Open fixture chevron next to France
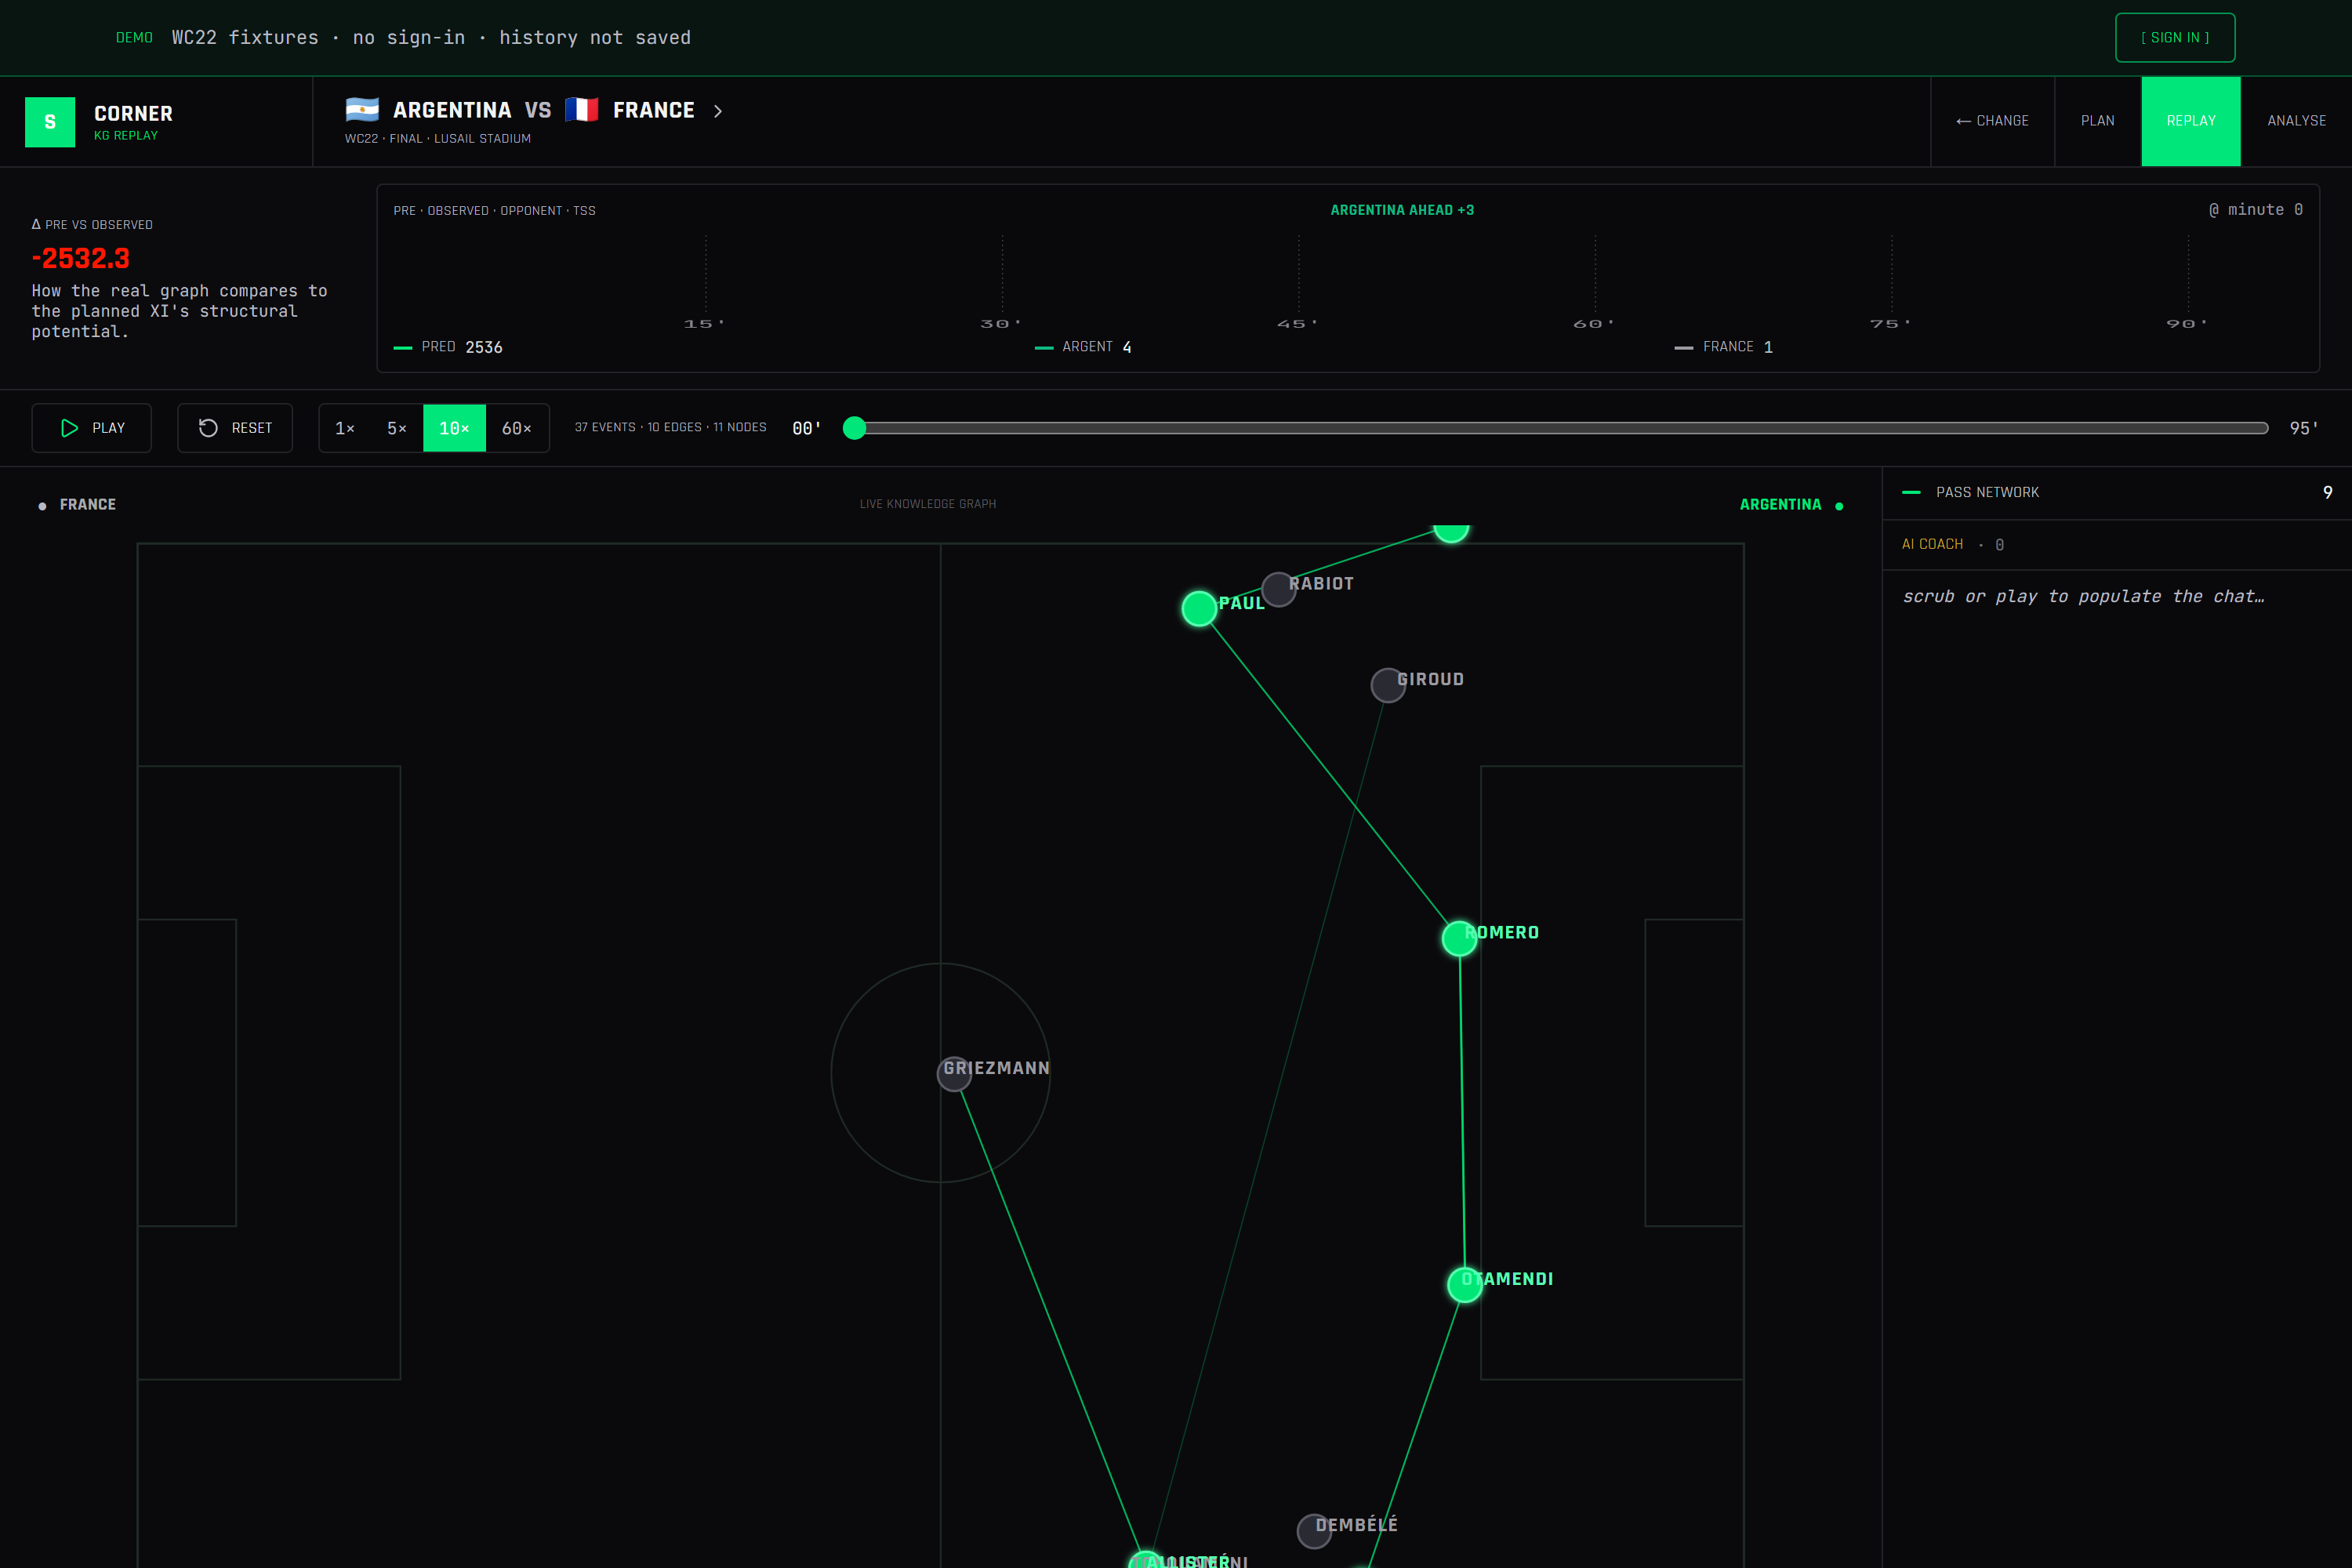This screenshot has height=1568, width=2352. click(718, 111)
